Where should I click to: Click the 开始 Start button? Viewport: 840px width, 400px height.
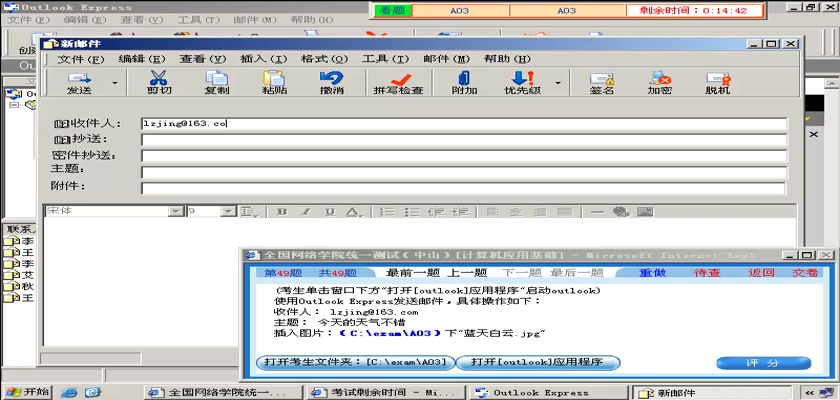pyautogui.click(x=26, y=391)
